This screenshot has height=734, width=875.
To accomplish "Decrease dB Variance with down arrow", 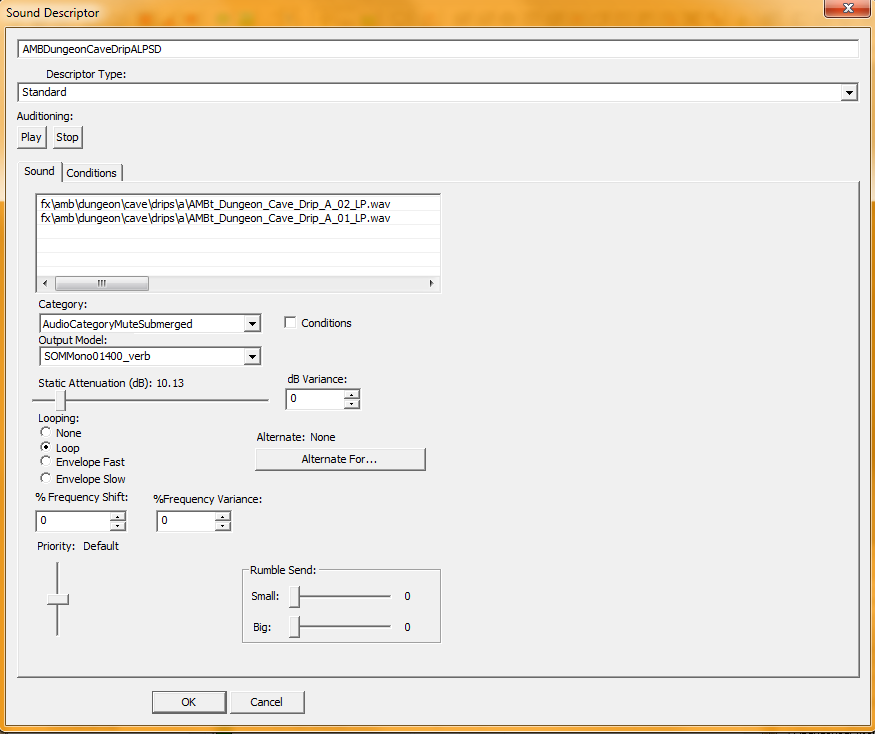I will pos(352,404).
